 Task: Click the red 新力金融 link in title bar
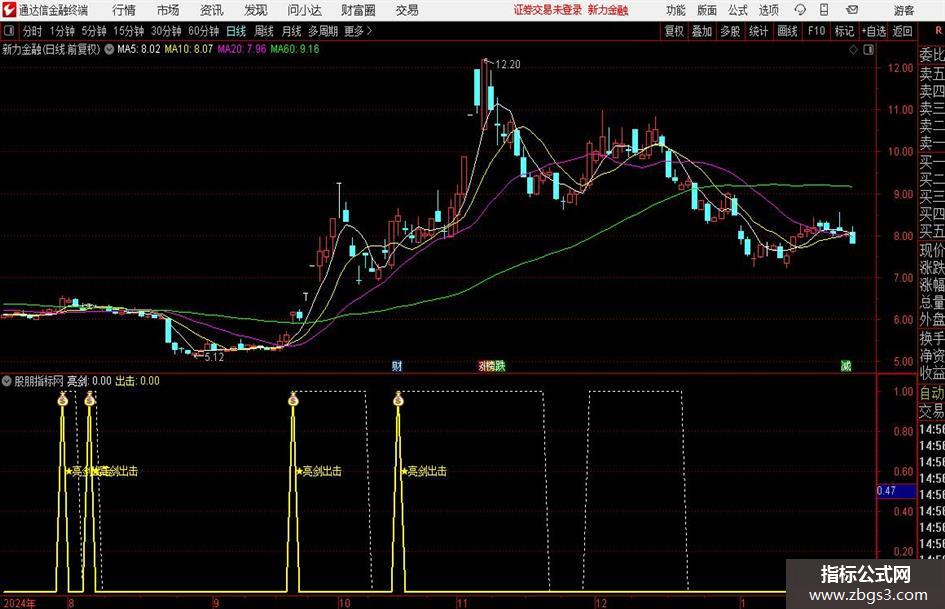(608, 10)
